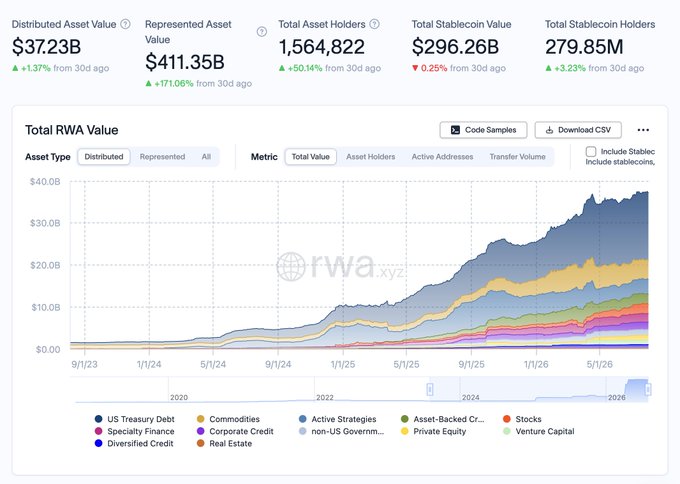This screenshot has width=680, height=484.
Task: Click the 1/1/25 x-axis date label
Action: 343,364
